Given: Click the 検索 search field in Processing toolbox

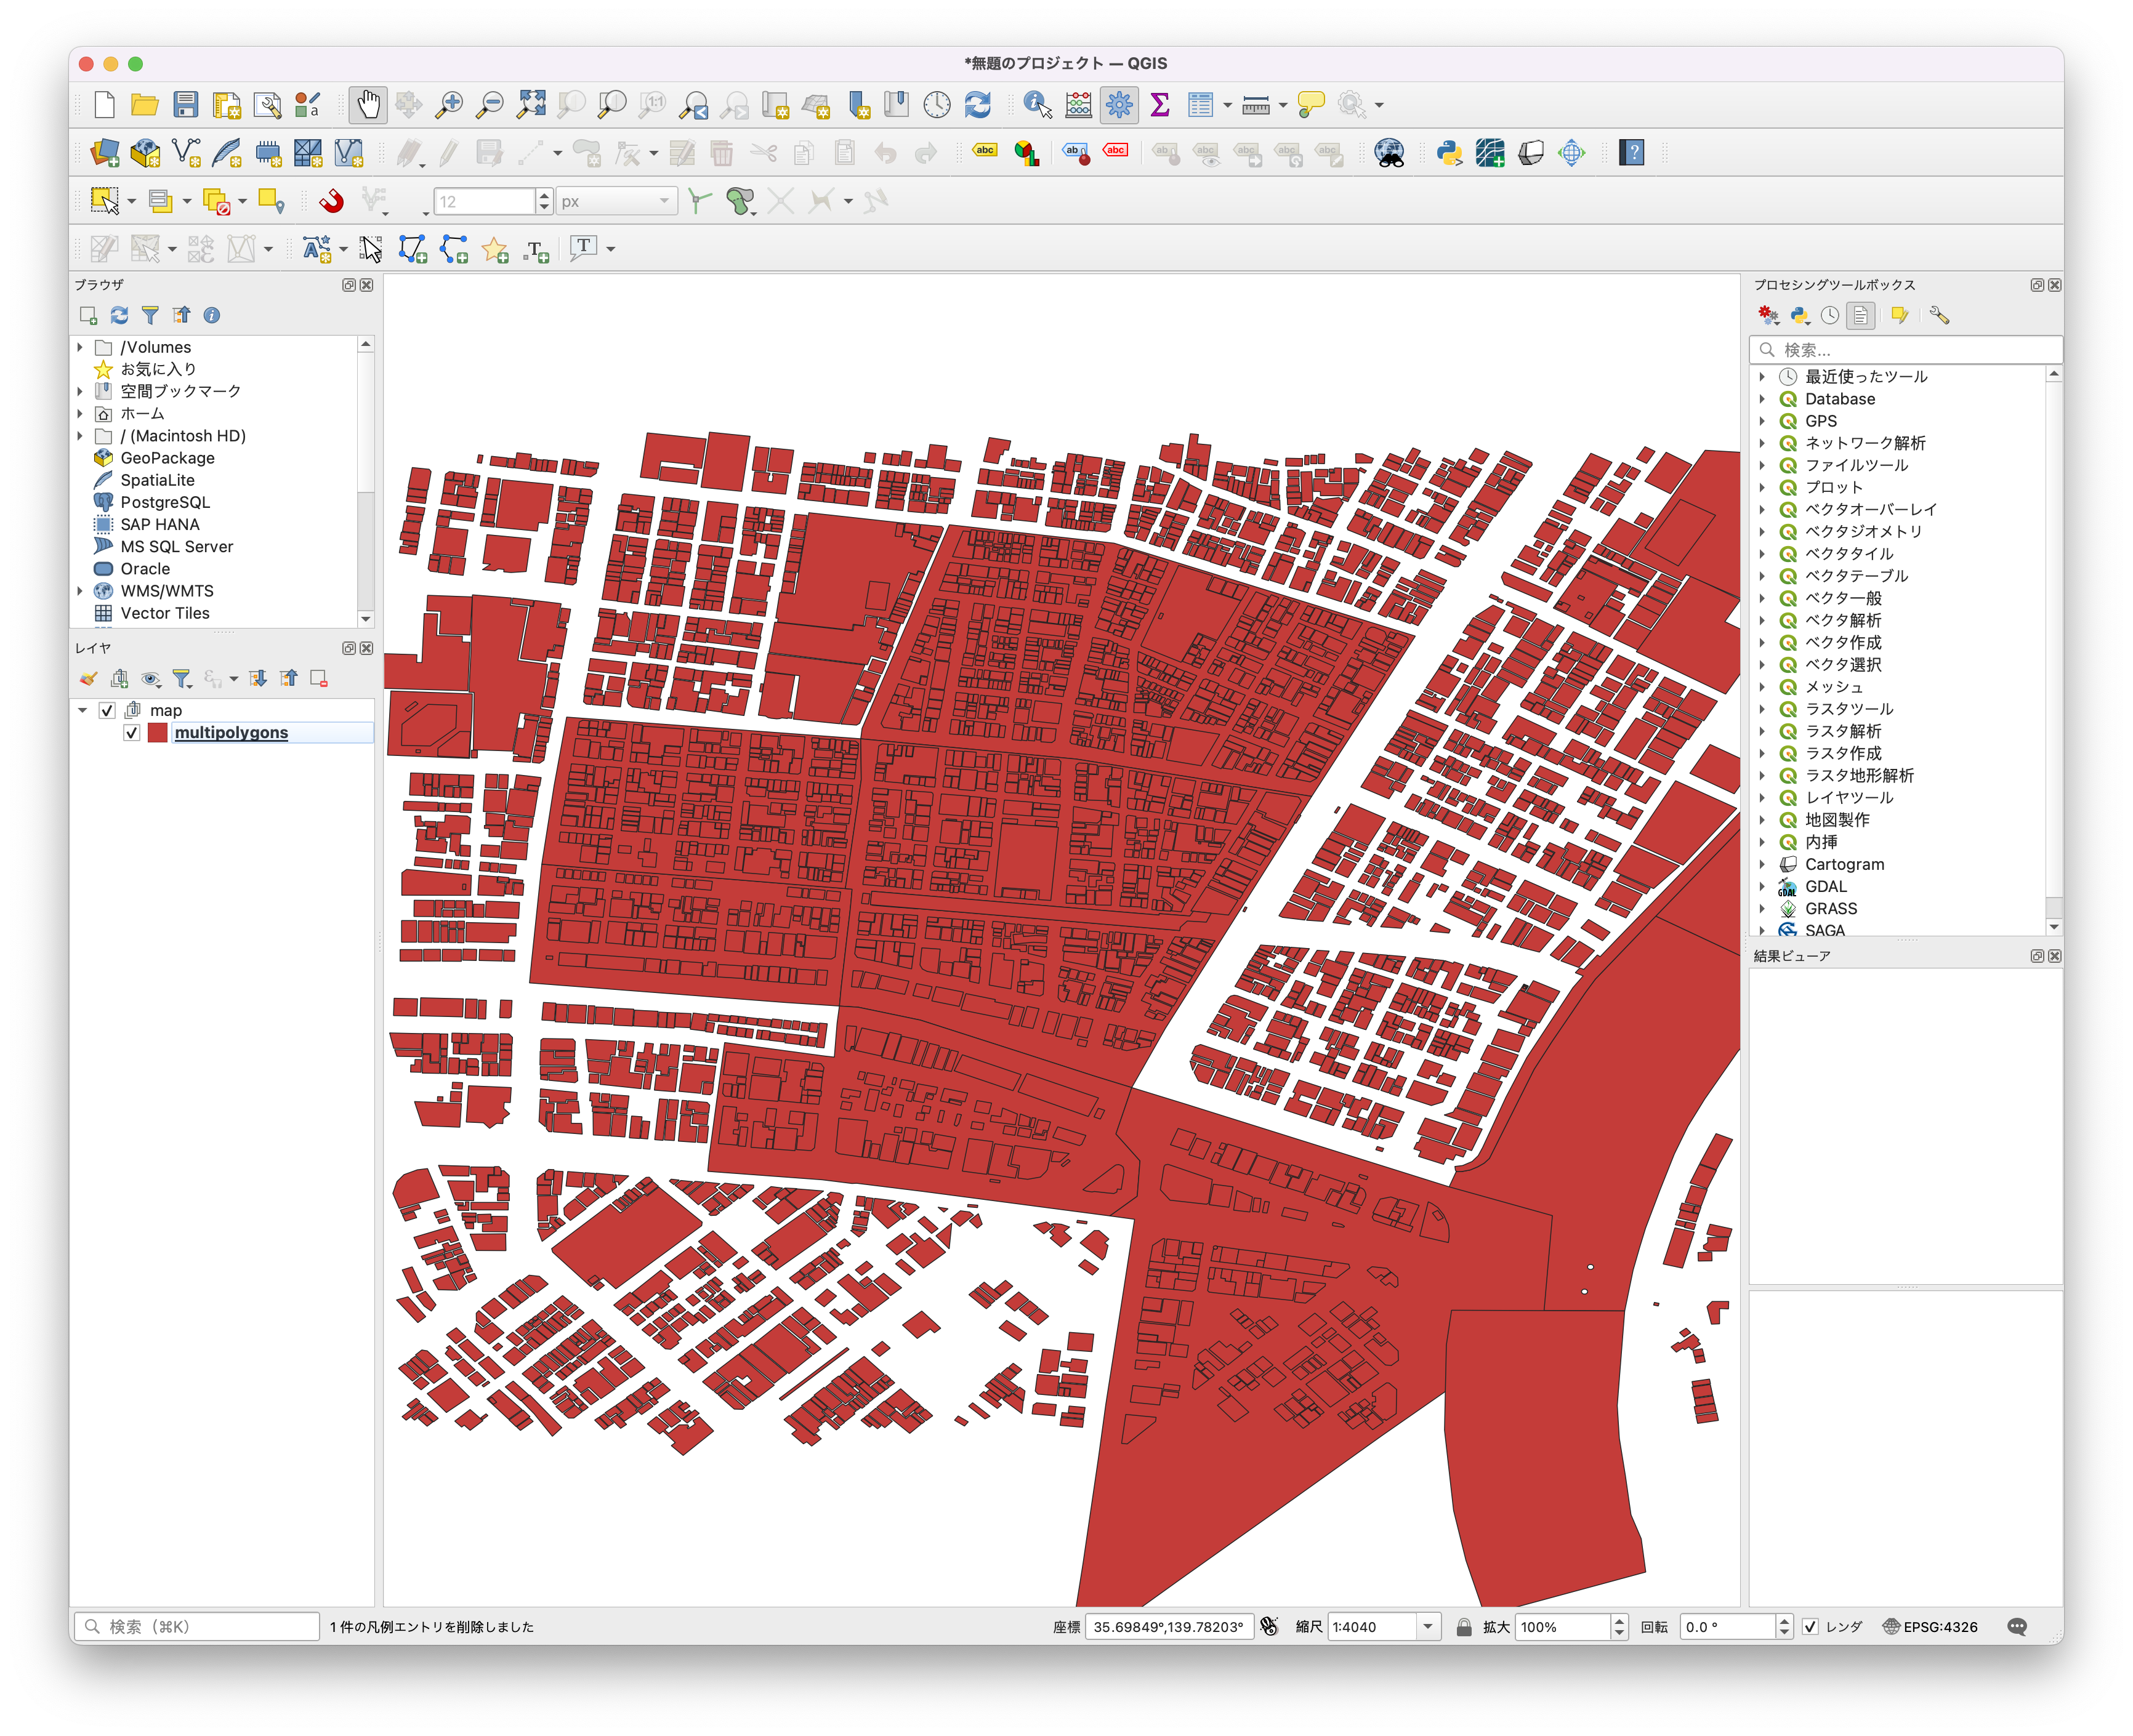Looking at the screenshot, I should coord(1900,349).
